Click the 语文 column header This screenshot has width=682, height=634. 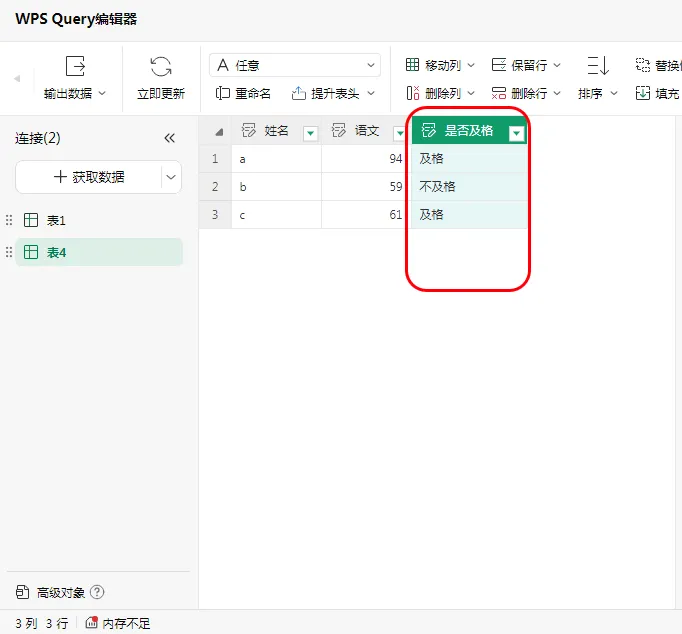(x=366, y=130)
